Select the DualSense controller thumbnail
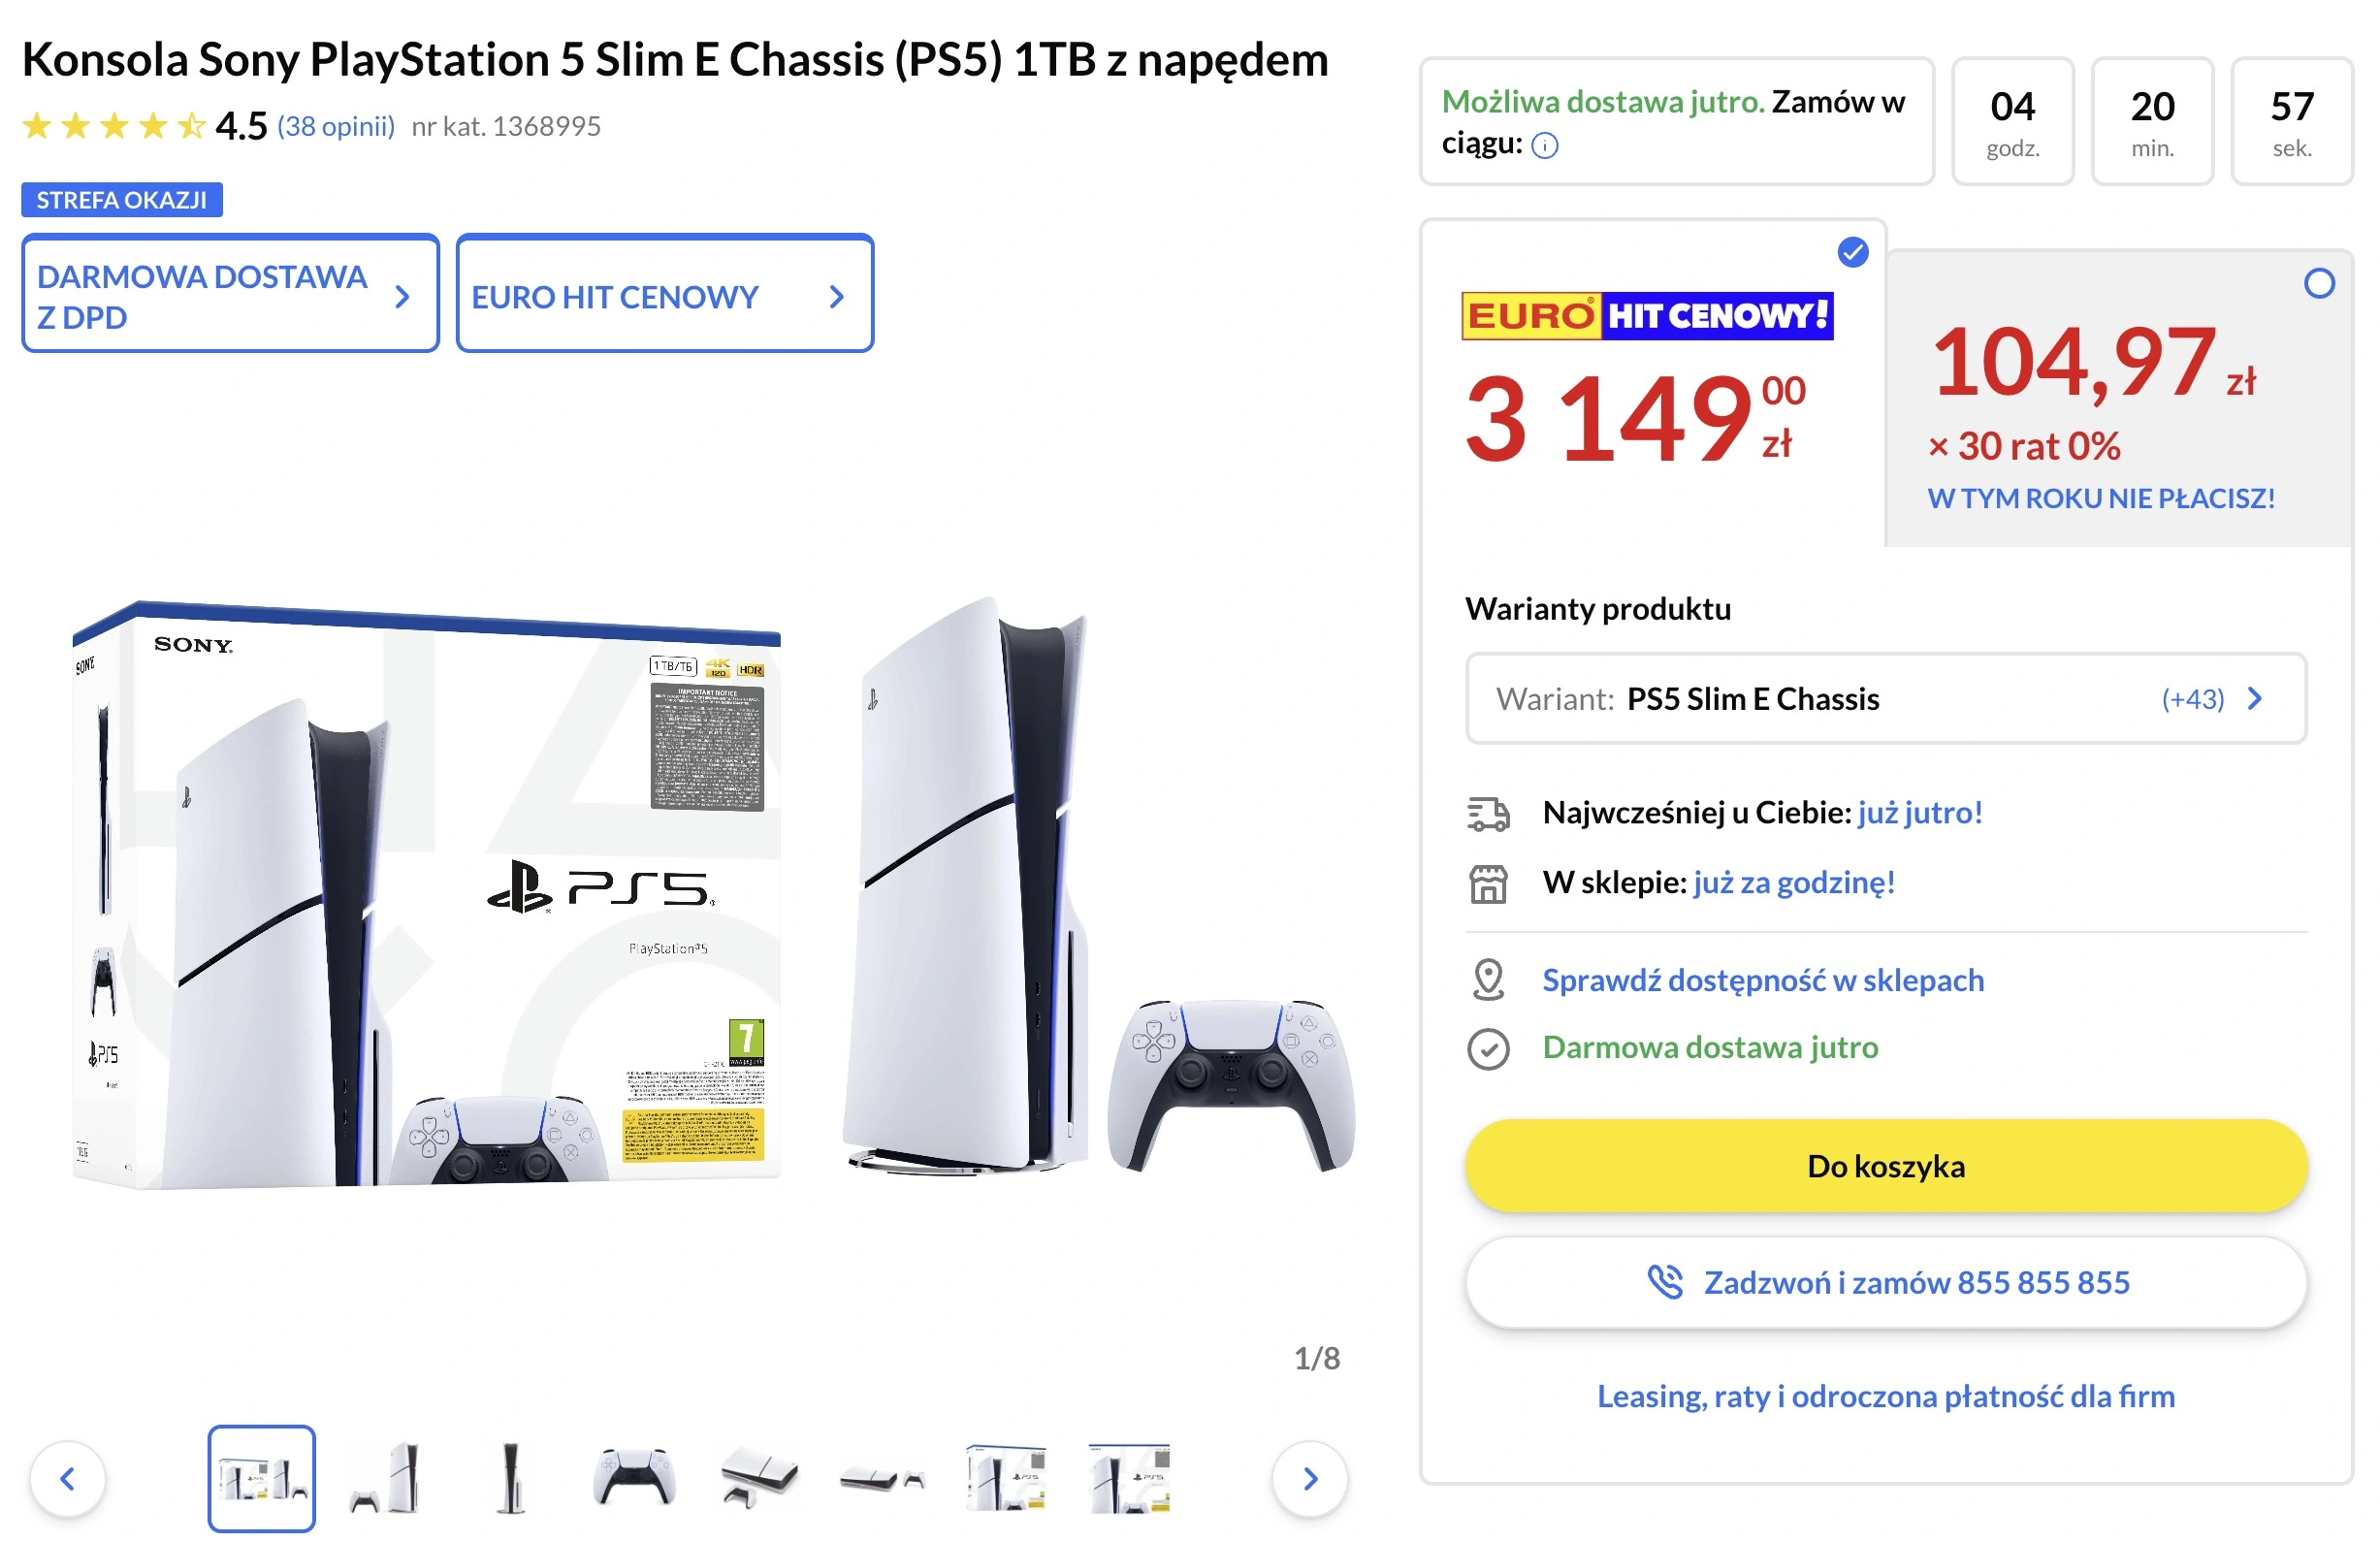Viewport: 2380px width, 1542px height. click(634, 1478)
